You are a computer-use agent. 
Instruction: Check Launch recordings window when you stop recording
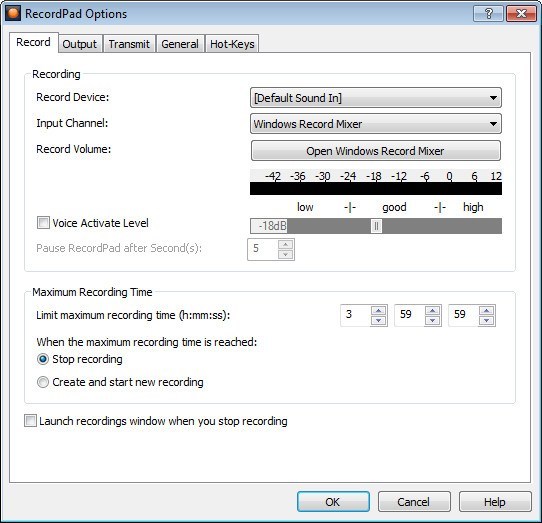(x=30, y=421)
